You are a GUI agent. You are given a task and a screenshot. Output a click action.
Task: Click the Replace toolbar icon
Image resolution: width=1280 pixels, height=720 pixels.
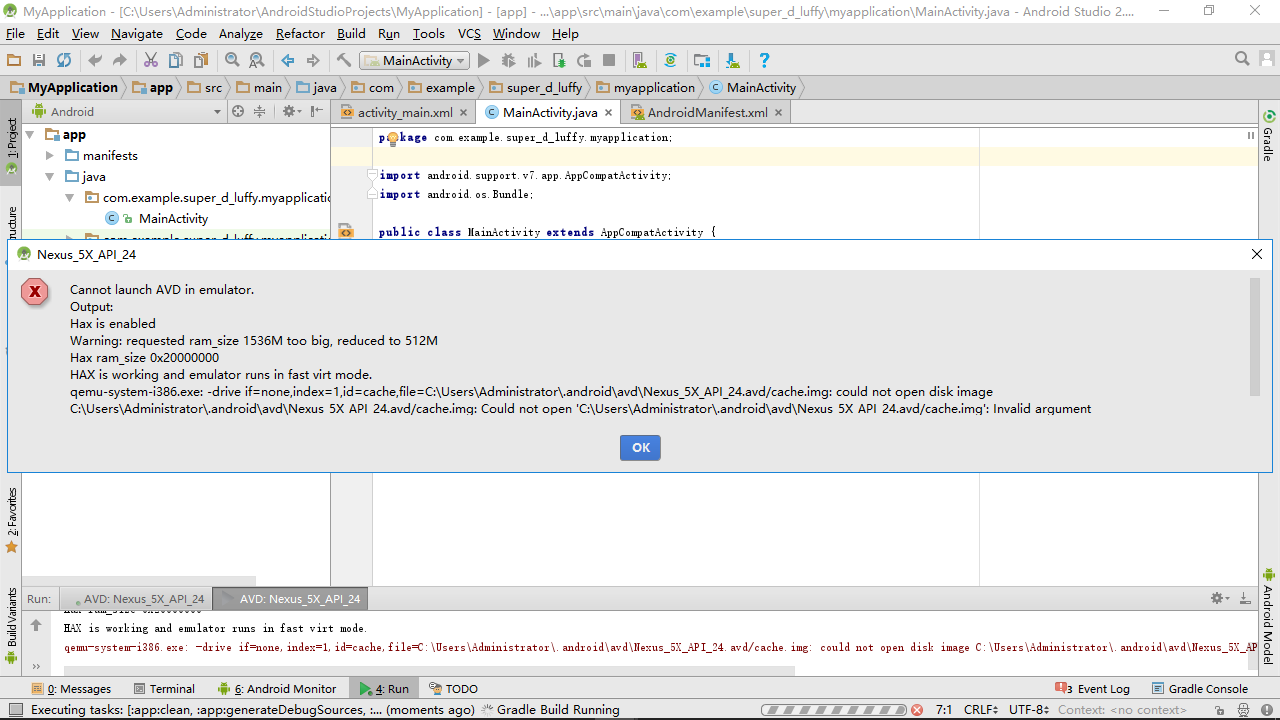point(257,61)
